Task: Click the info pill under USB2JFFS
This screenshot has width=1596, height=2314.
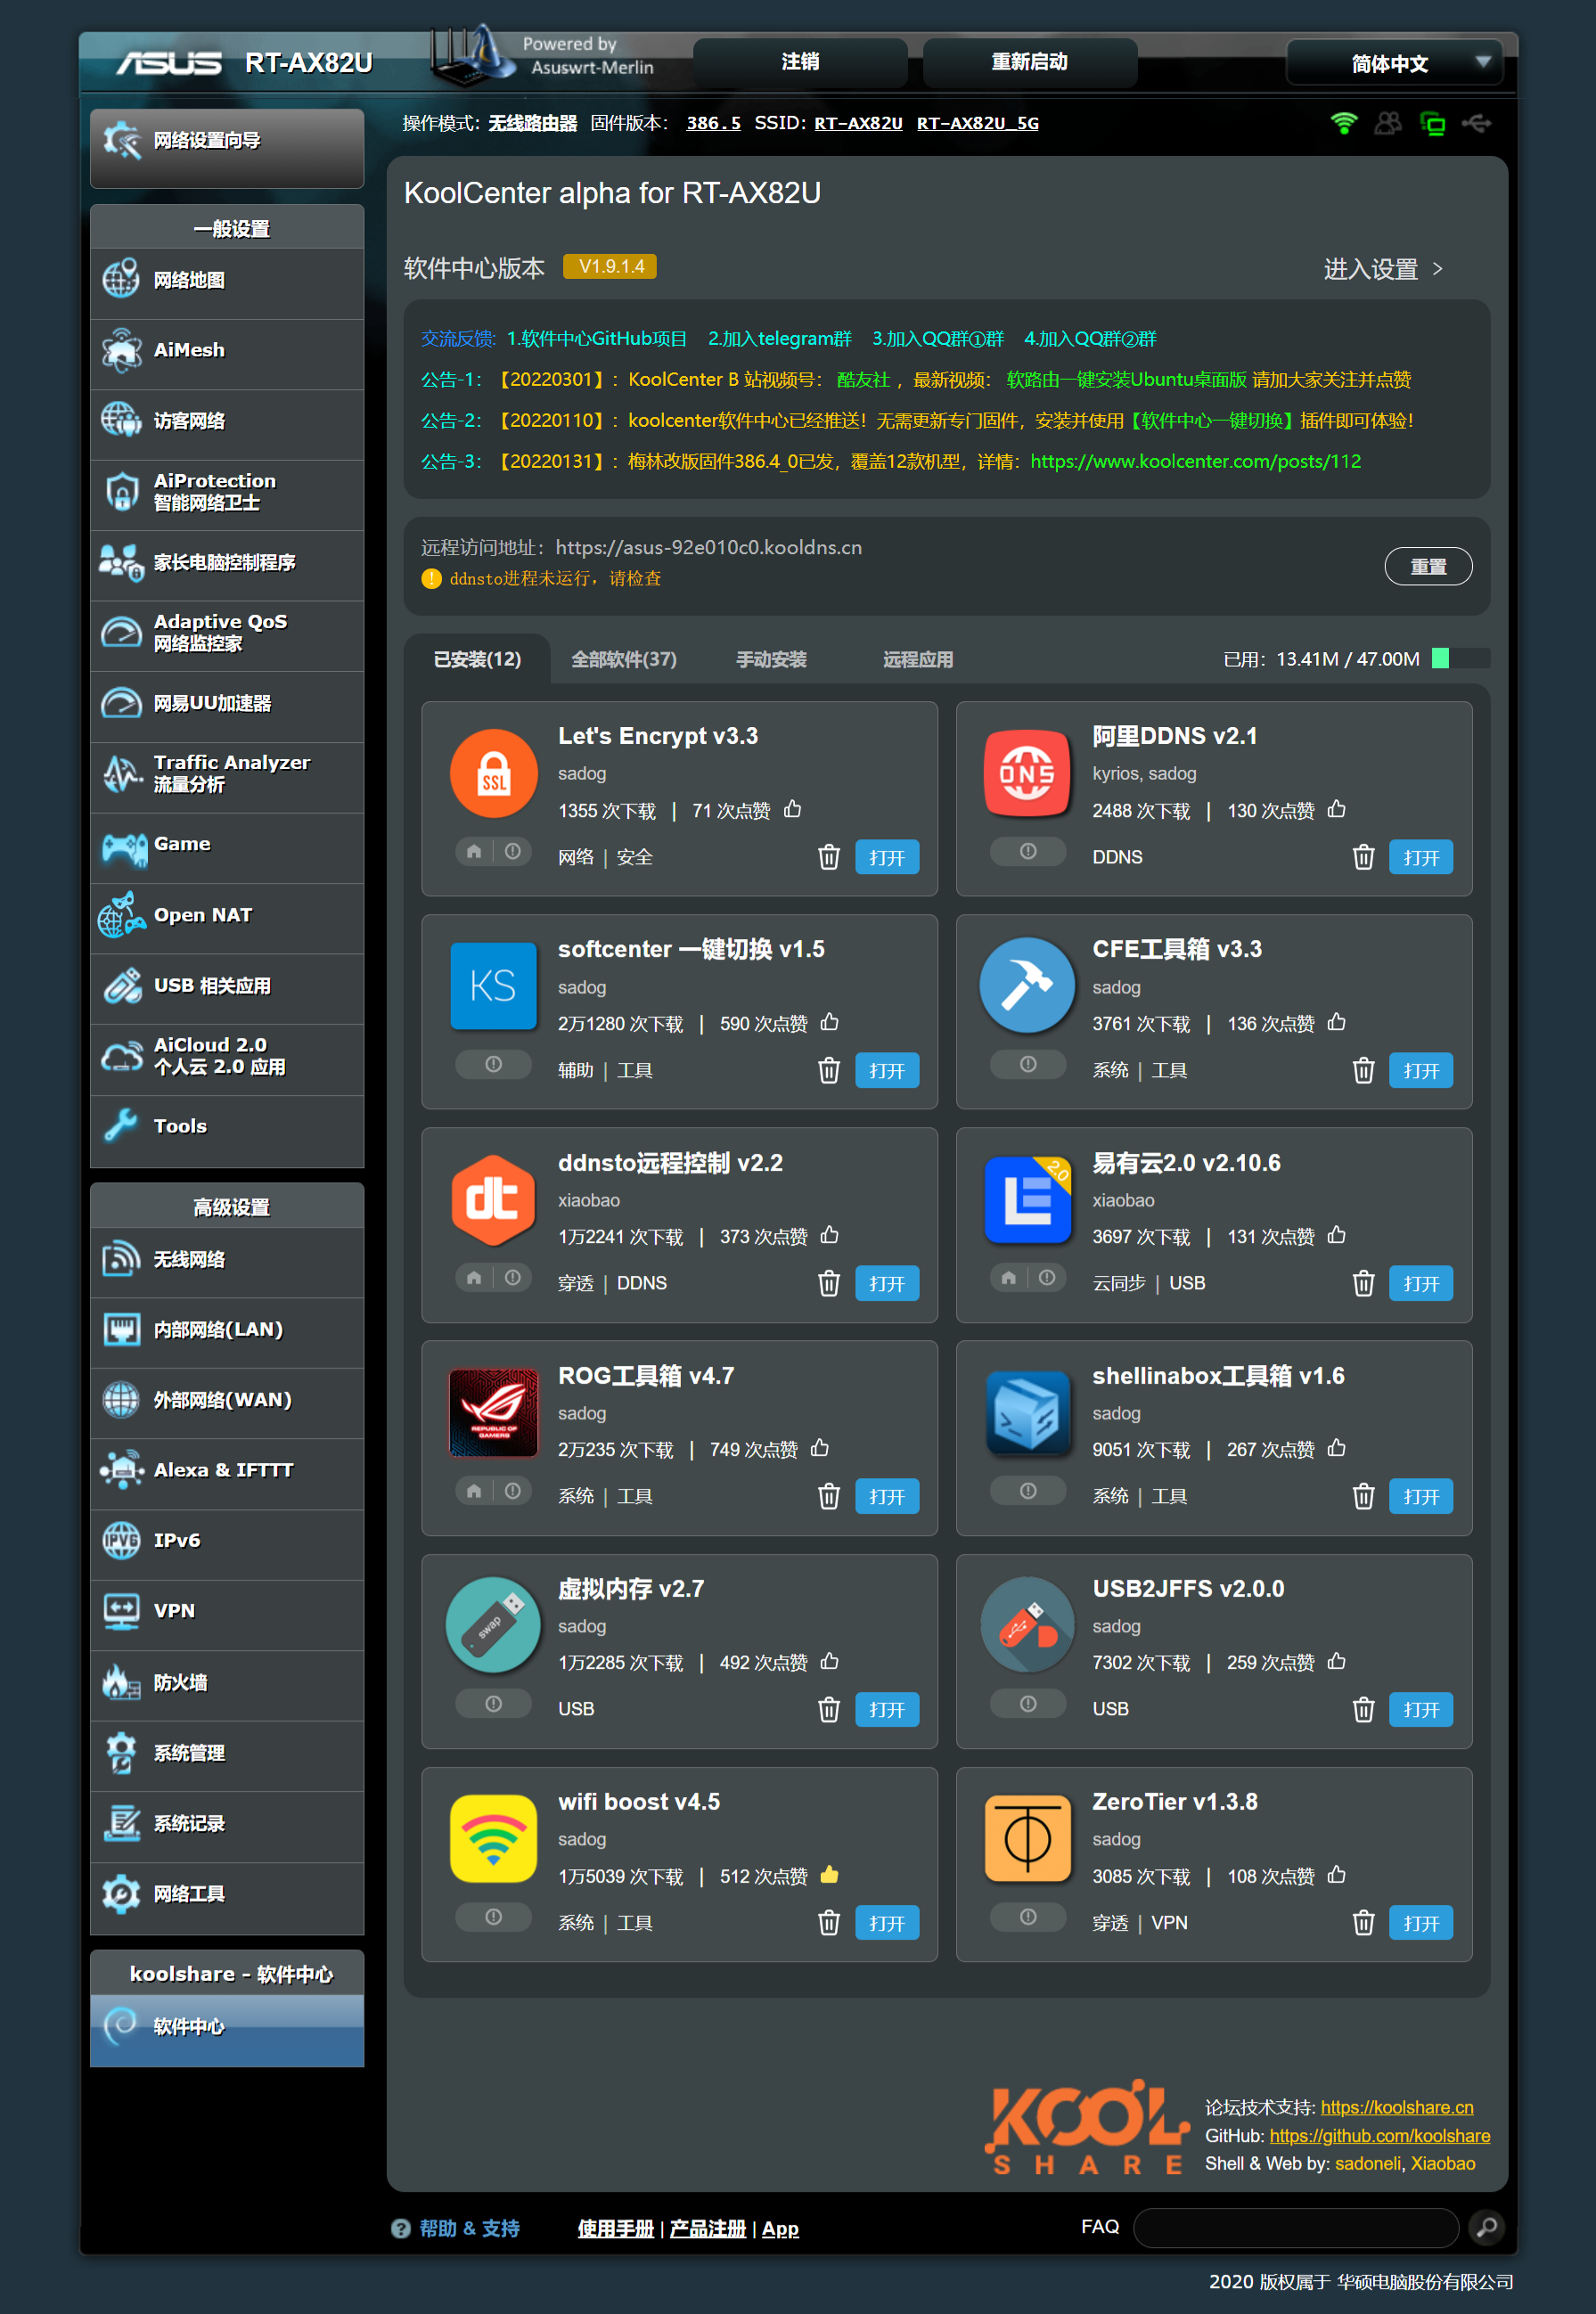Action: coord(1027,1703)
